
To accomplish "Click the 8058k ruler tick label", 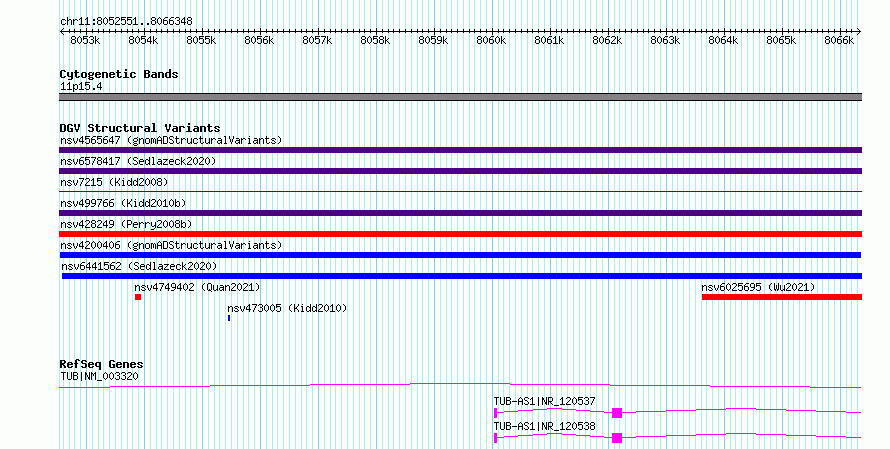I will (x=375, y=40).
